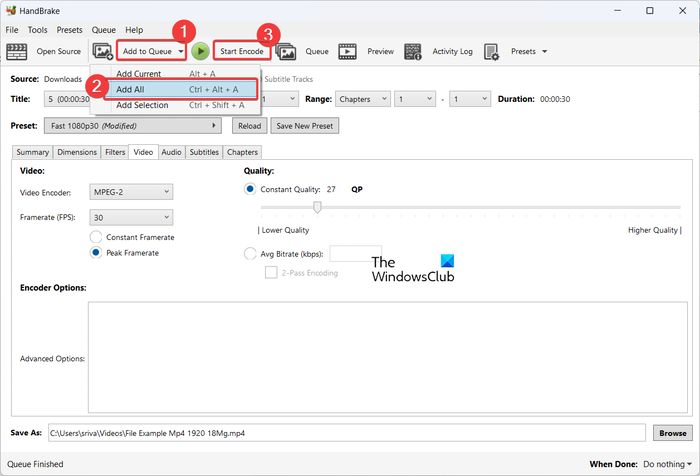The width and height of the screenshot is (700, 476).
Task: Click the Browse button
Action: (x=673, y=433)
